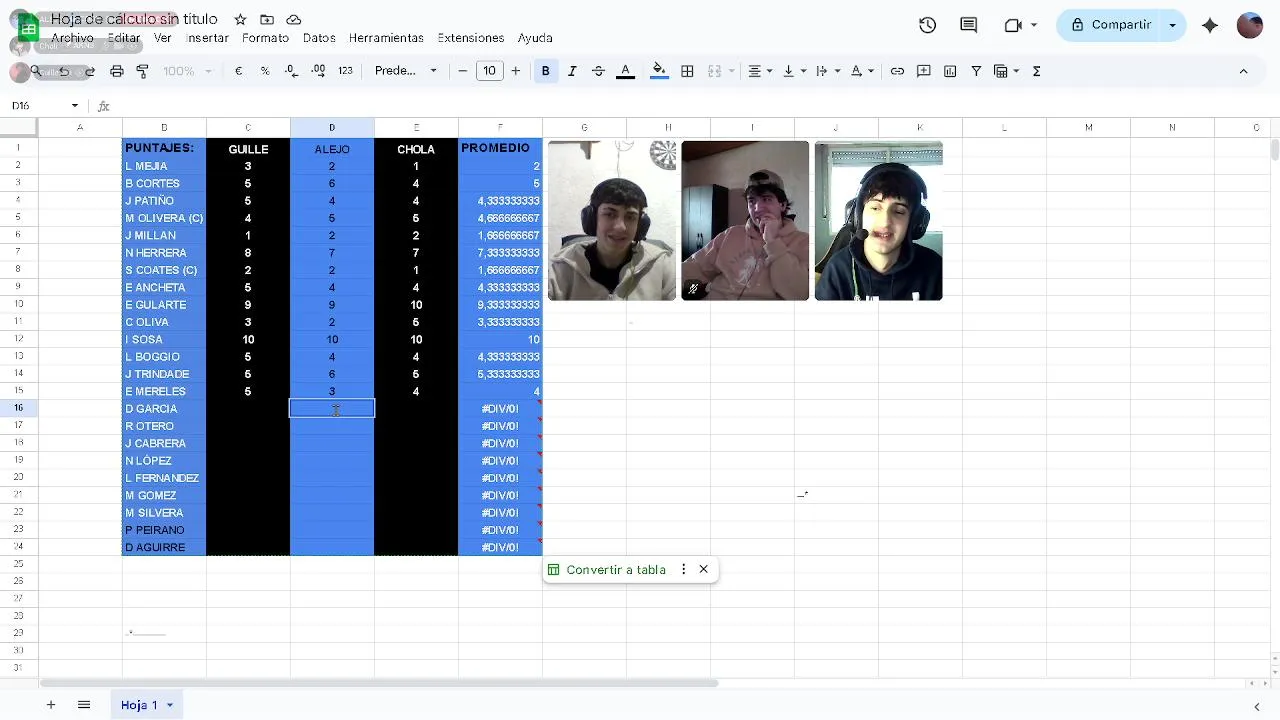Open Herramientas menu
The image size is (1280, 720).
[386, 38]
